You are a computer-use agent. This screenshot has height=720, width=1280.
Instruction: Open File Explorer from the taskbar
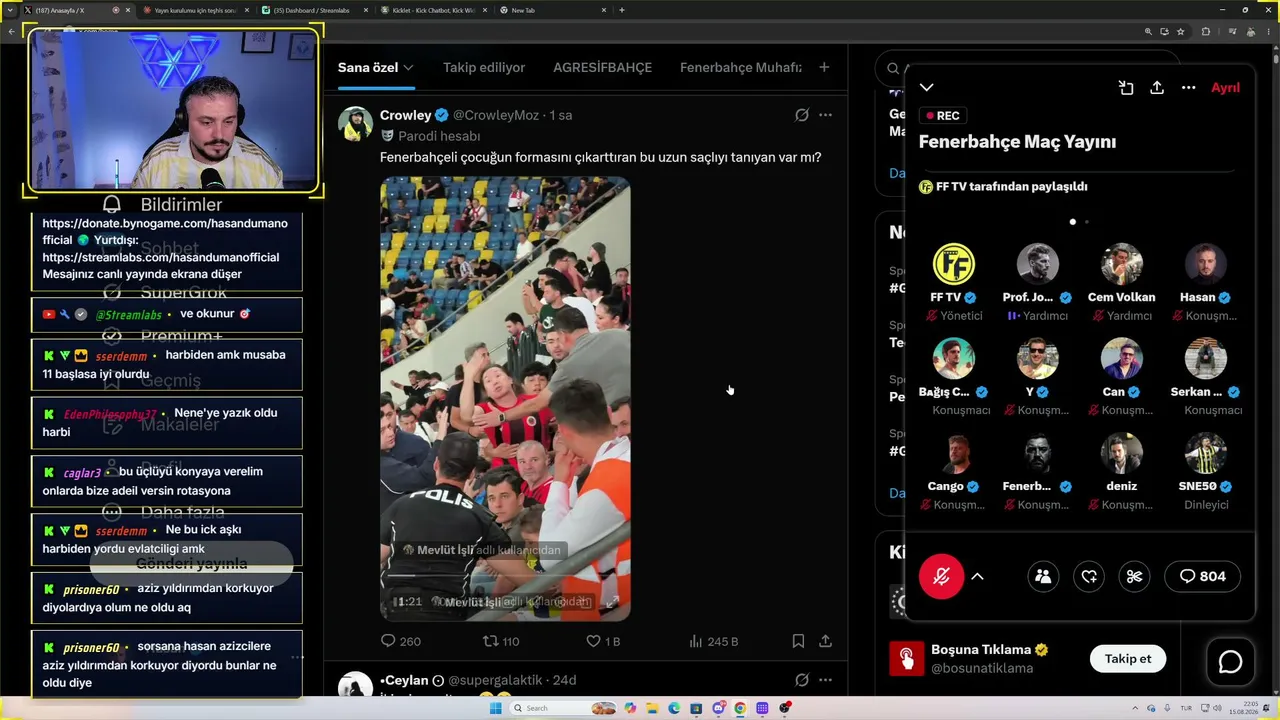pos(651,708)
